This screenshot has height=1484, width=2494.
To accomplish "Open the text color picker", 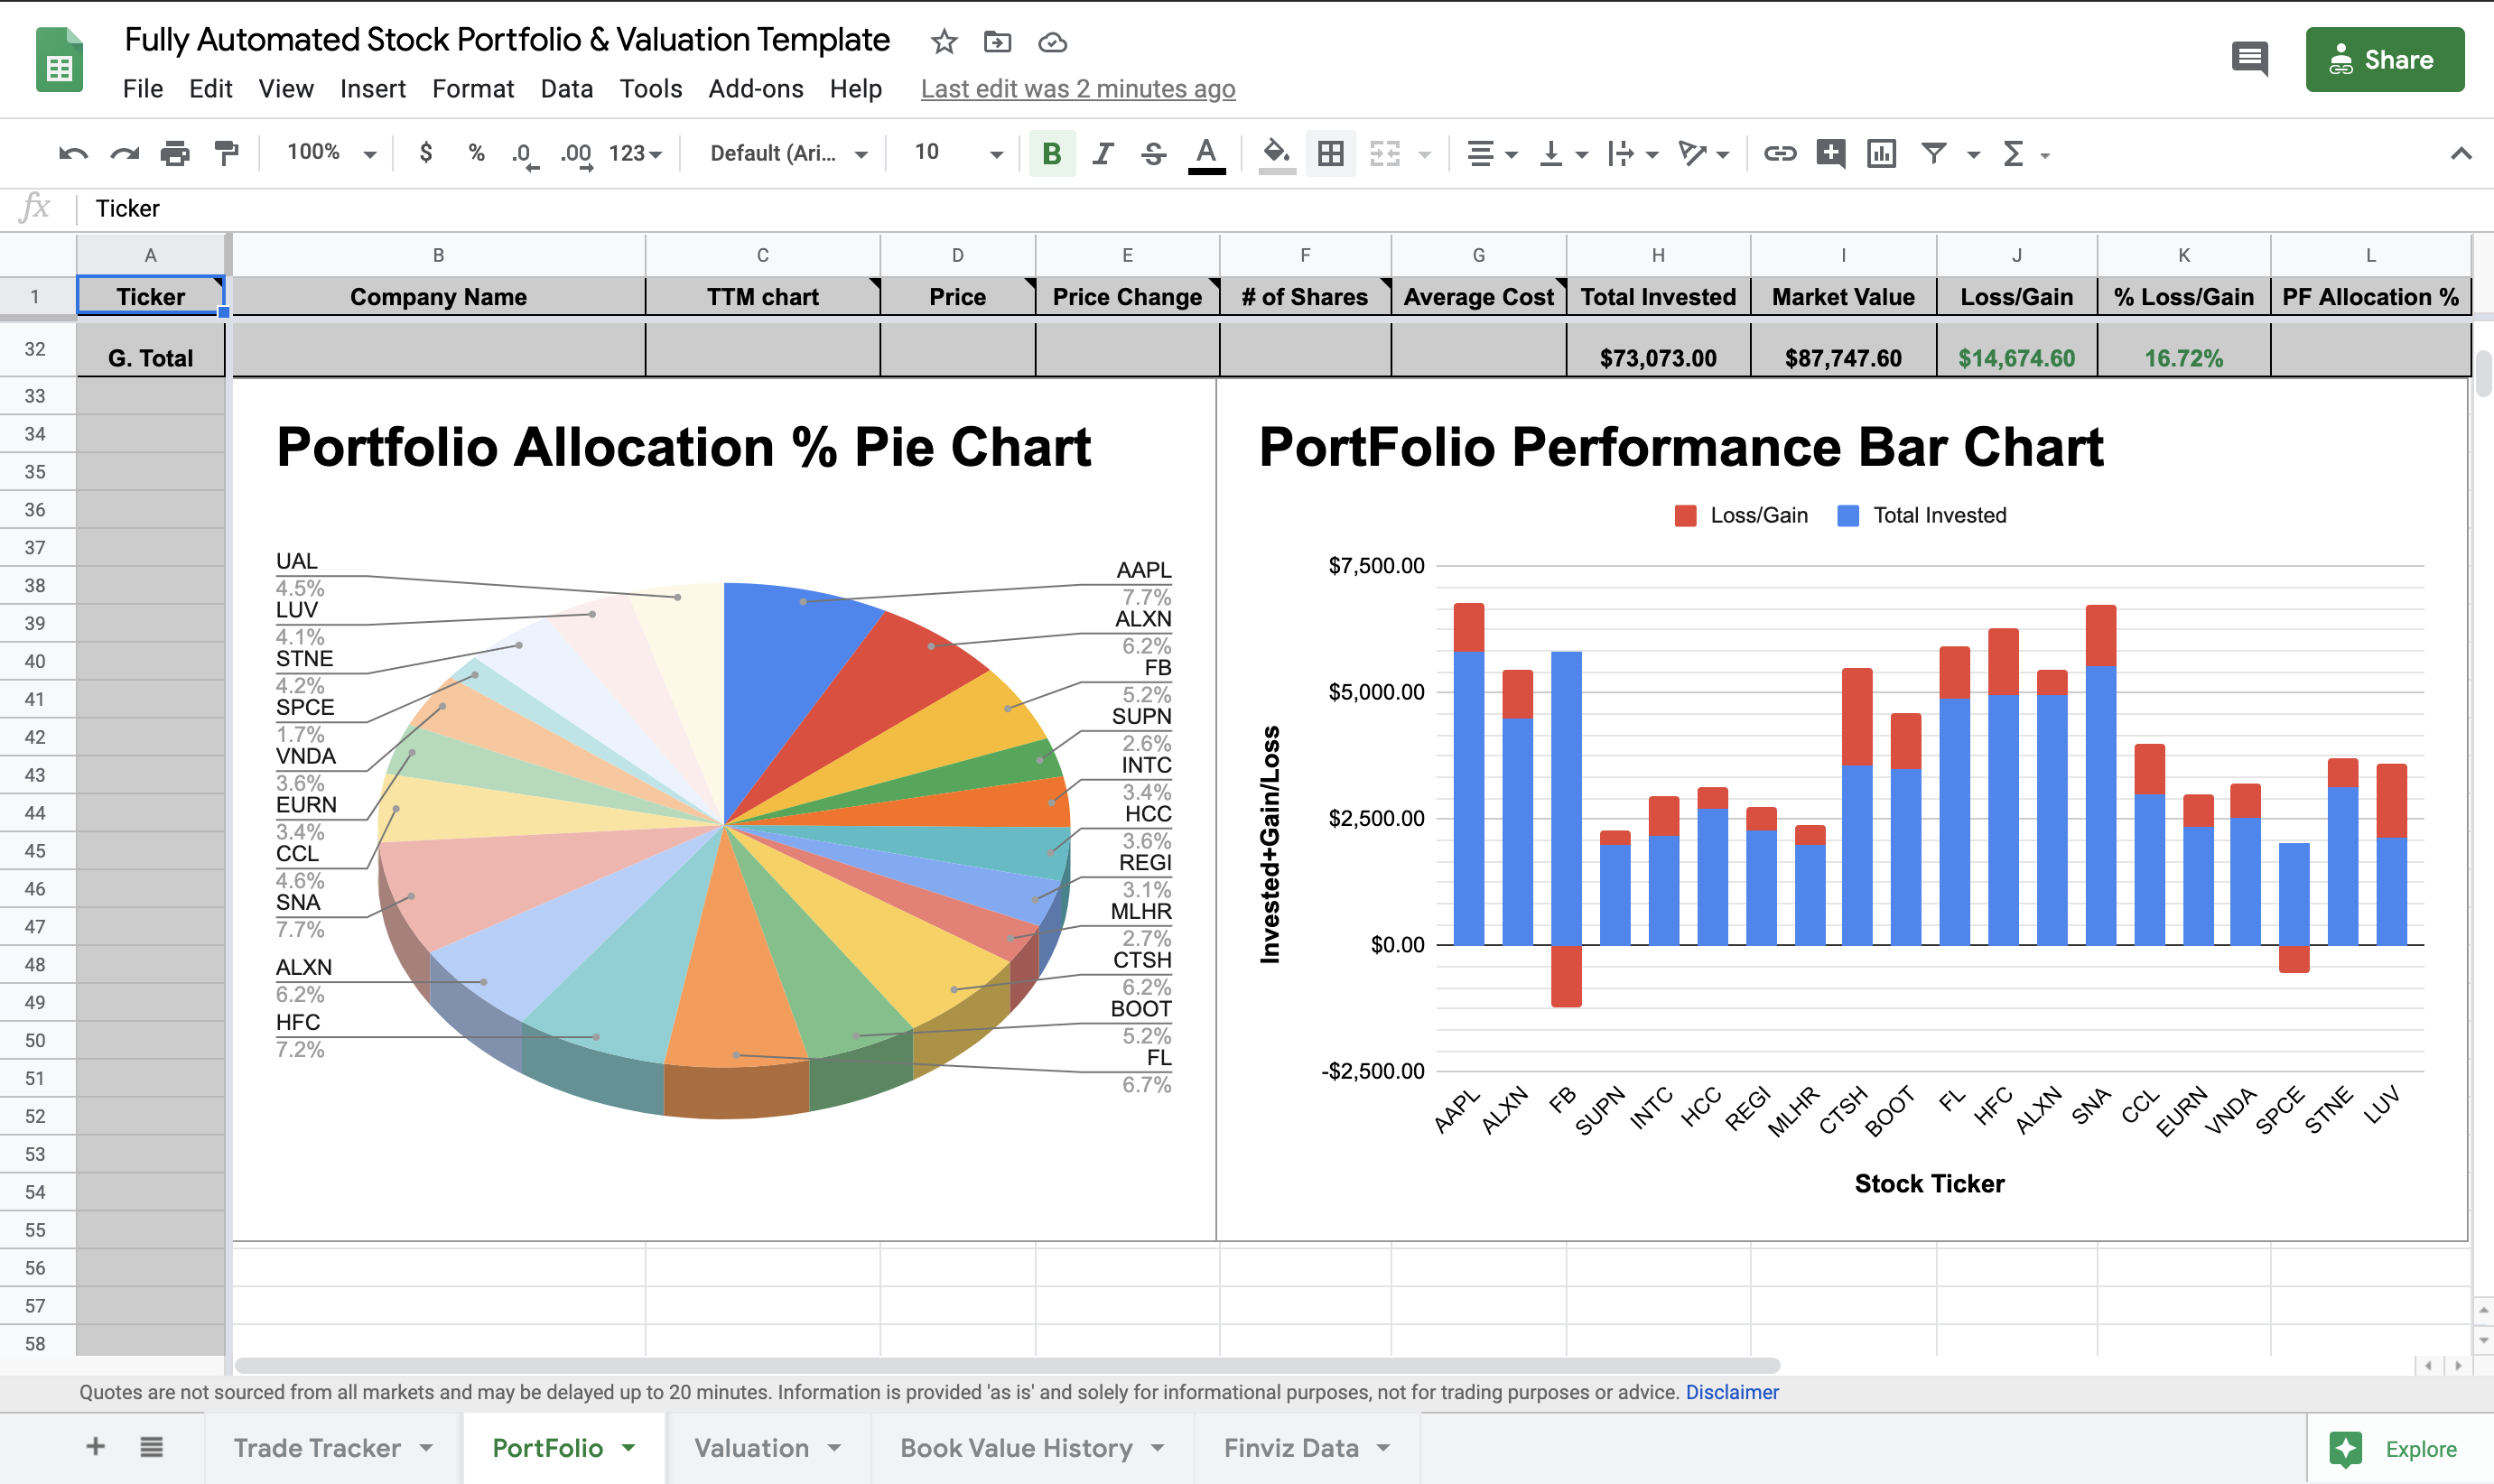I will [1207, 154].
